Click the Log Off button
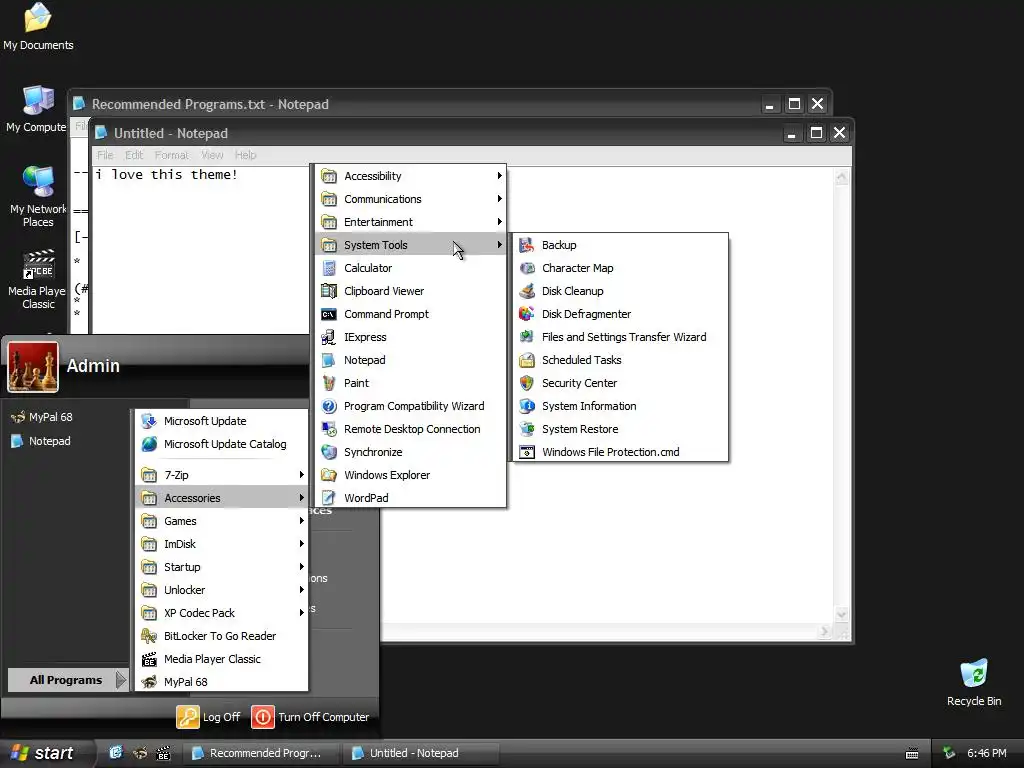The width and height of the screenshot is (1024, 768). 209,717
